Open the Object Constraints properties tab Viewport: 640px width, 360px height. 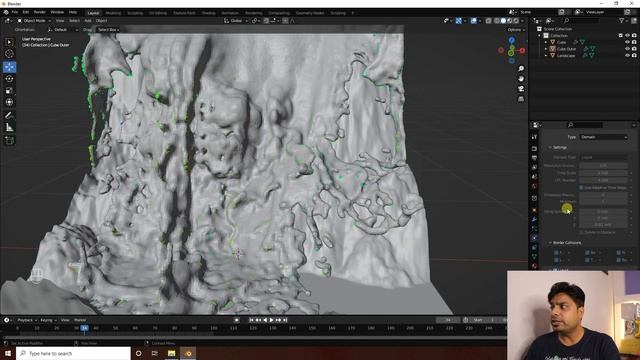click(534, 247)
